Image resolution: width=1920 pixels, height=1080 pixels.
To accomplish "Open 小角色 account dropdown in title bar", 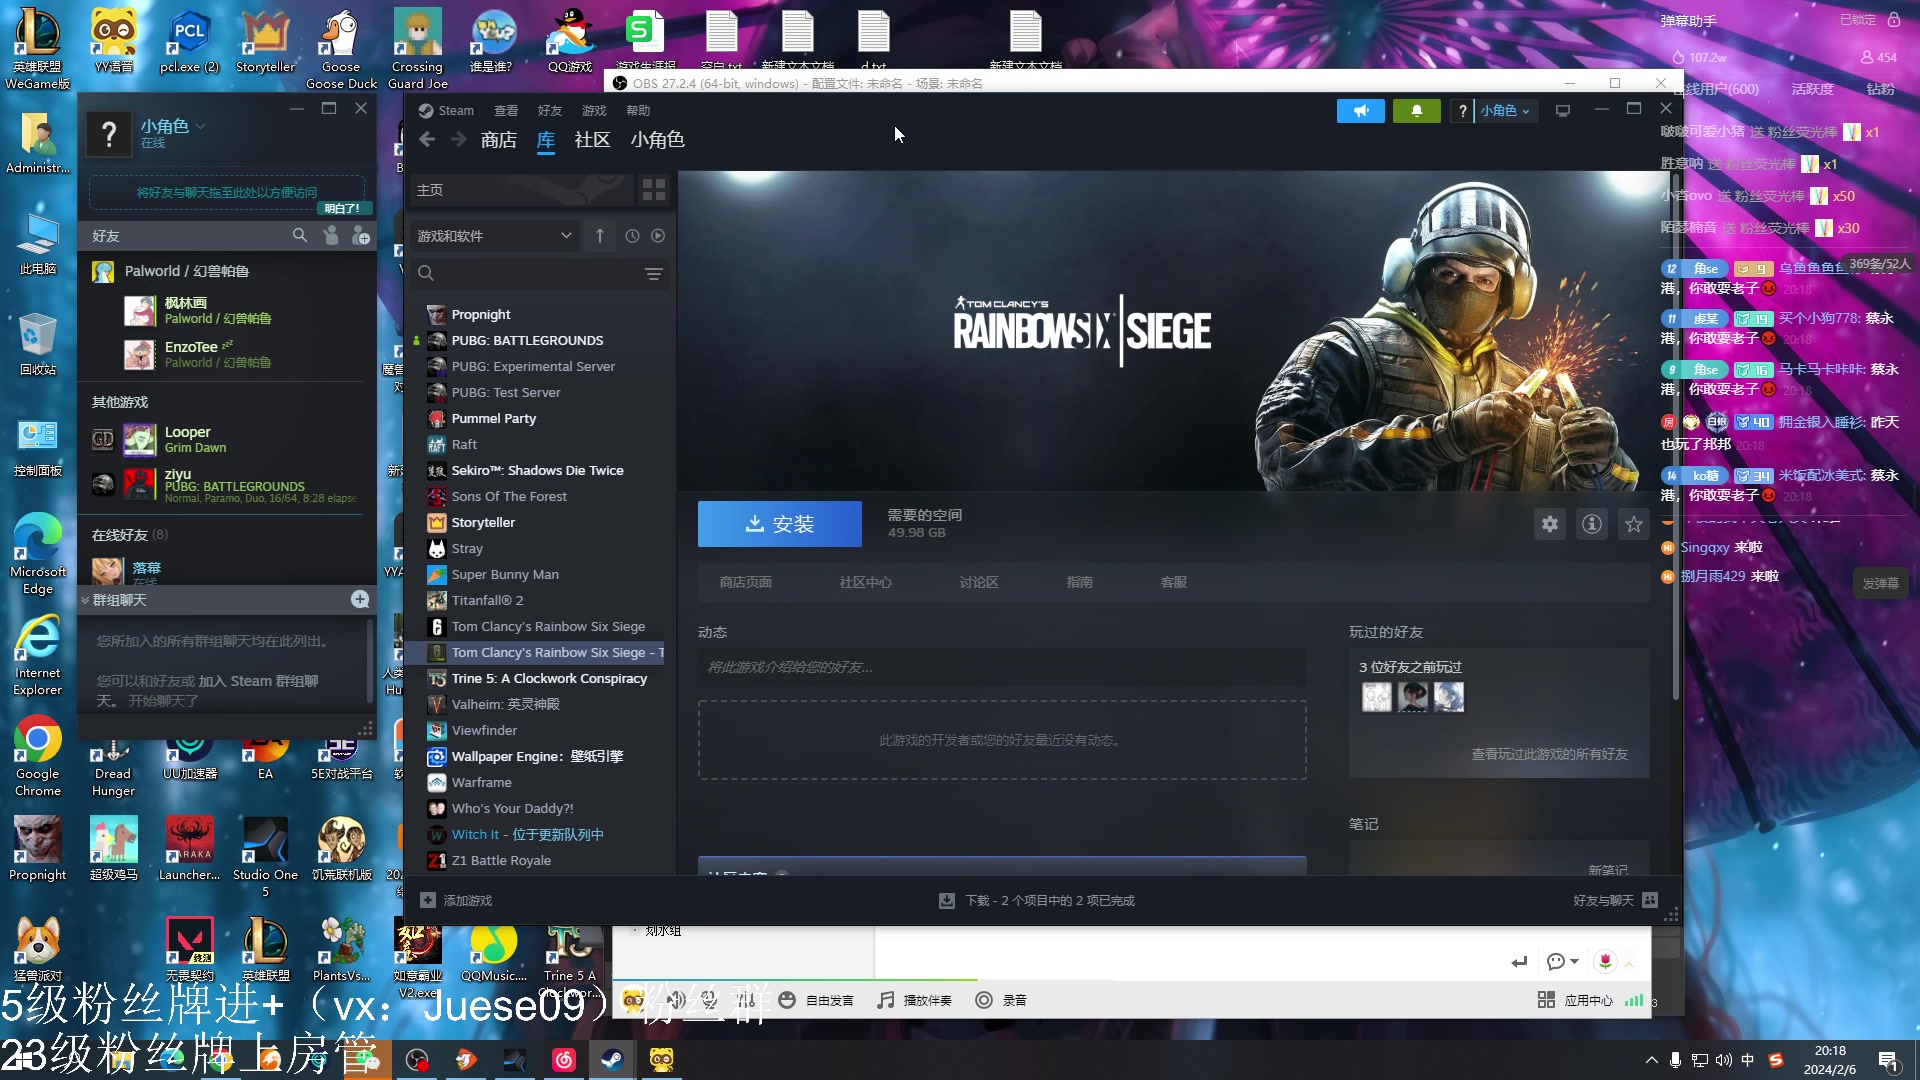I will (x=1504, y=111).
